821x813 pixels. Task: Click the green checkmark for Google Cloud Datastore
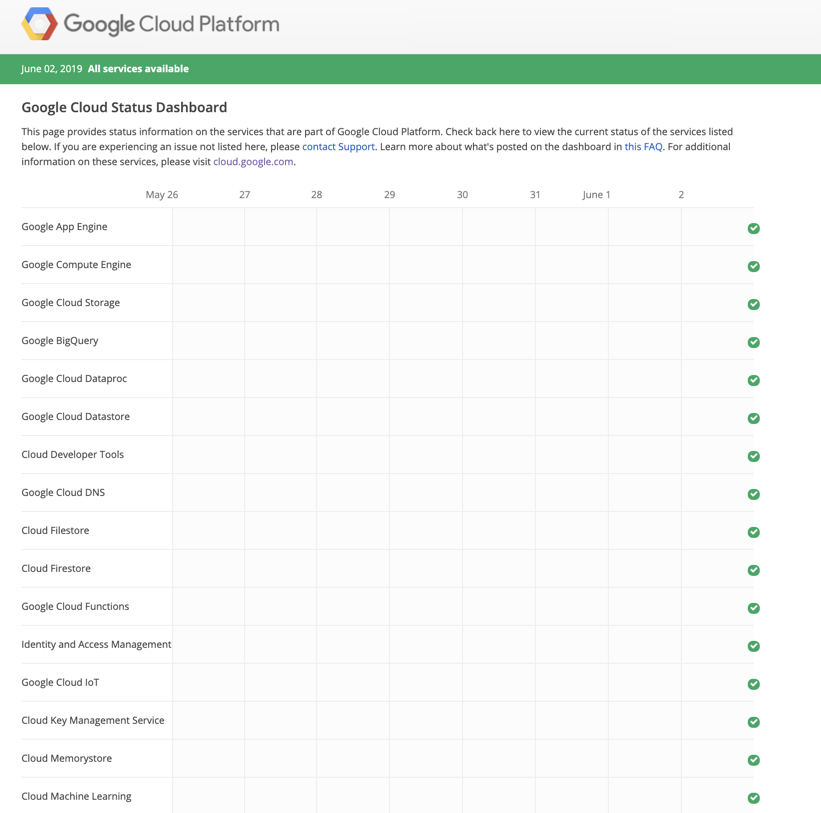pos(753,418)
